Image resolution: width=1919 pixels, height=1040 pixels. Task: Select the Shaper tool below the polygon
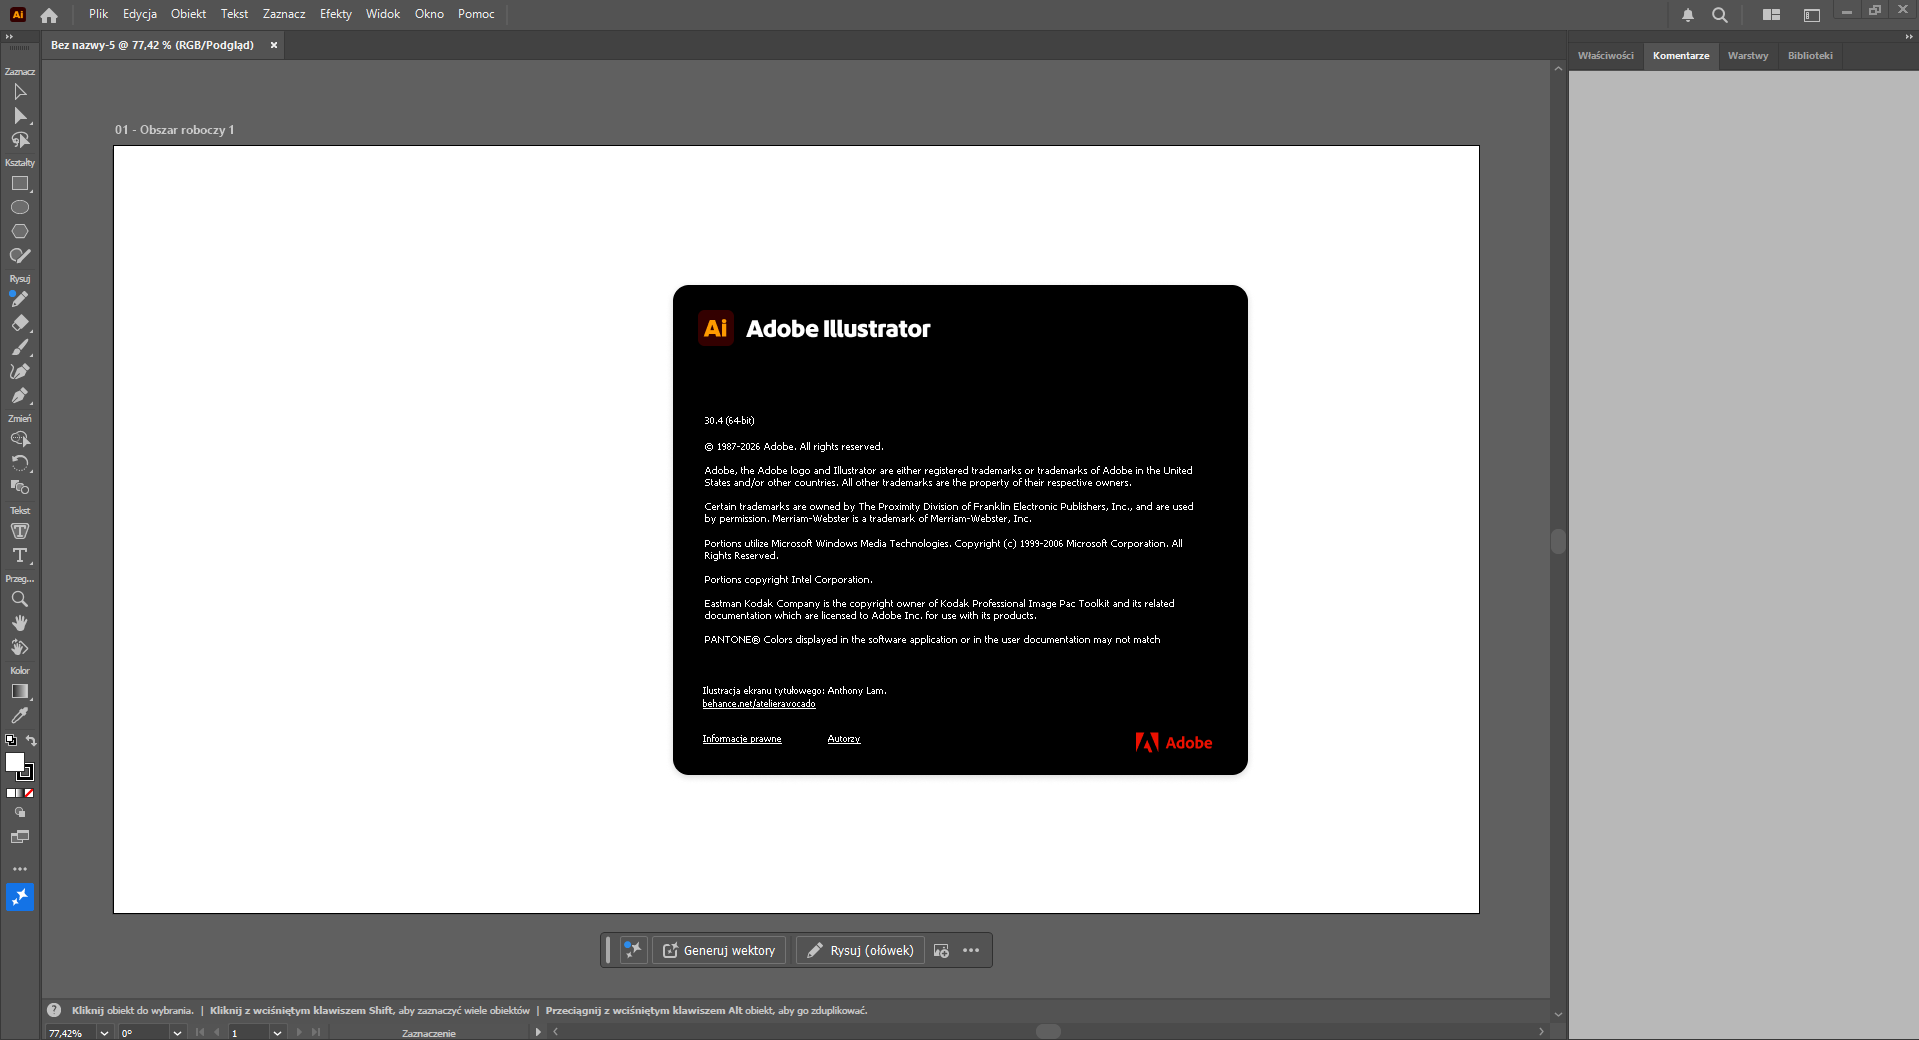20,256
